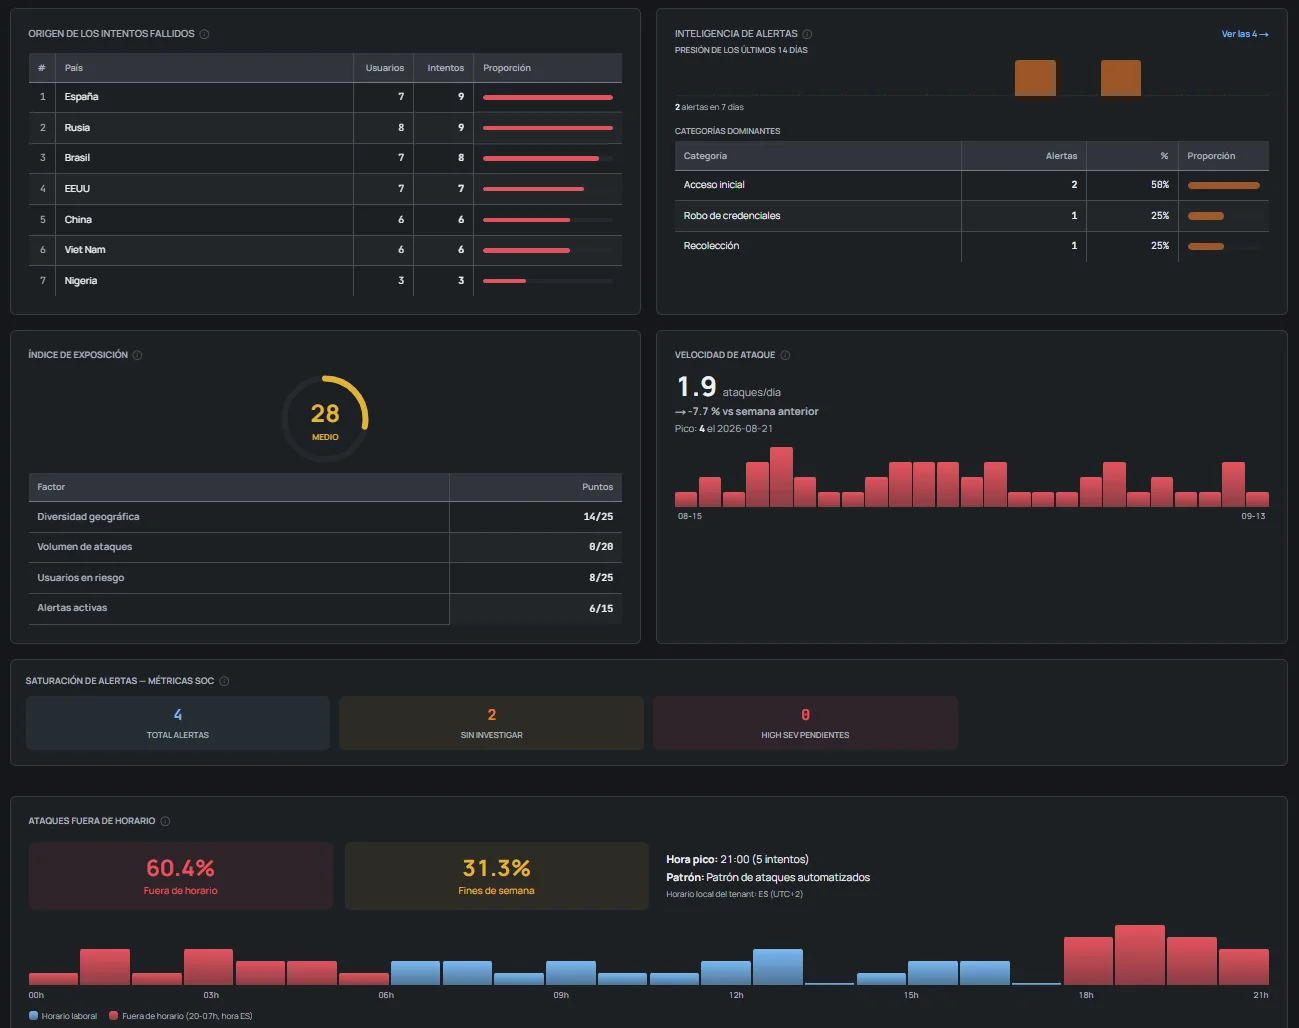Click the Nigeria country name
The width and height of the screenshot is (1299, 1028).
pos(81,281)
